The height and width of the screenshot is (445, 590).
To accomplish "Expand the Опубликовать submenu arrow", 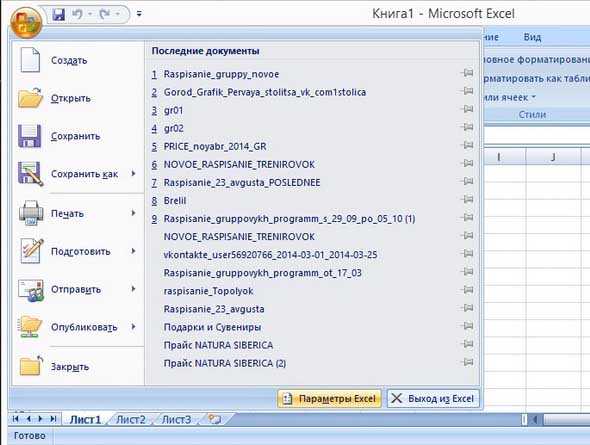I will pos(134,327).
